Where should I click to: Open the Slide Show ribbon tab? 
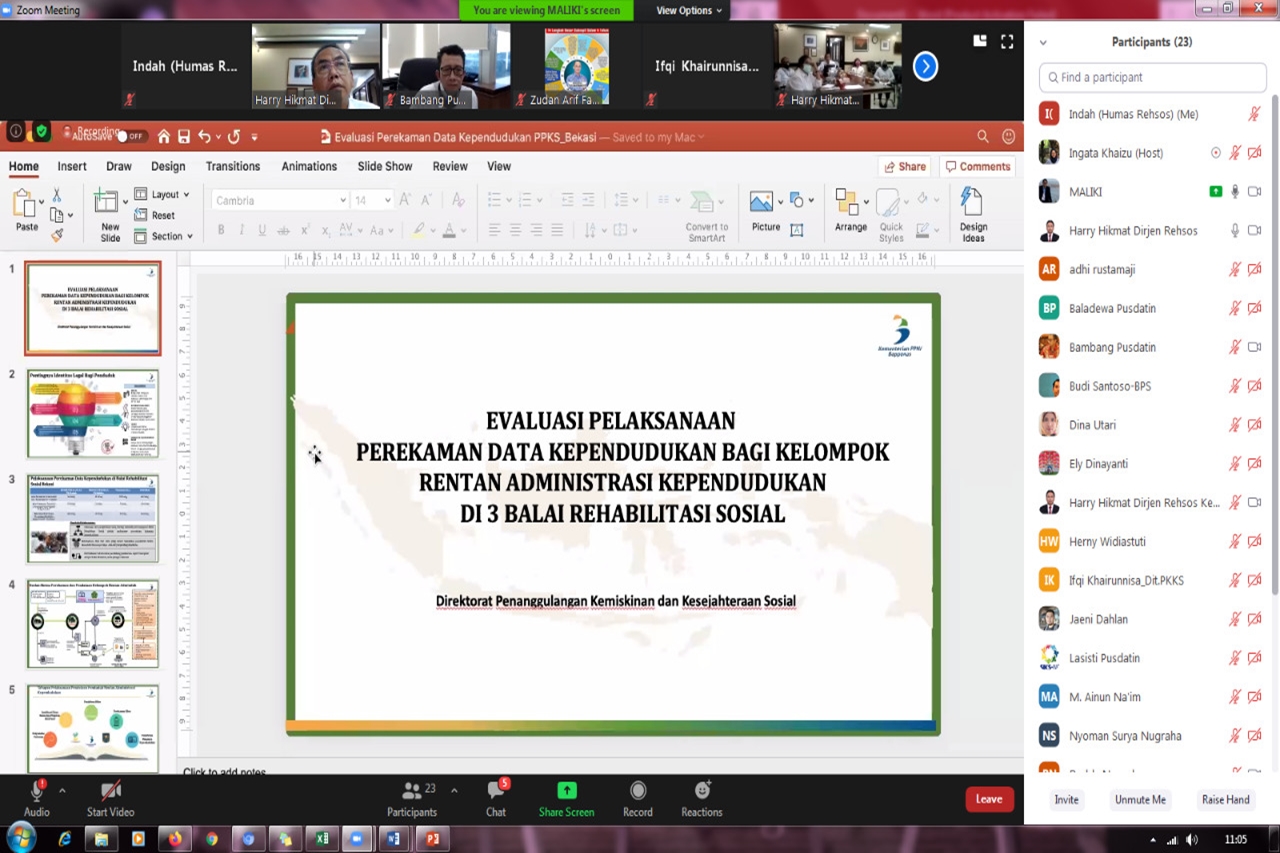[x=385, y=166]
